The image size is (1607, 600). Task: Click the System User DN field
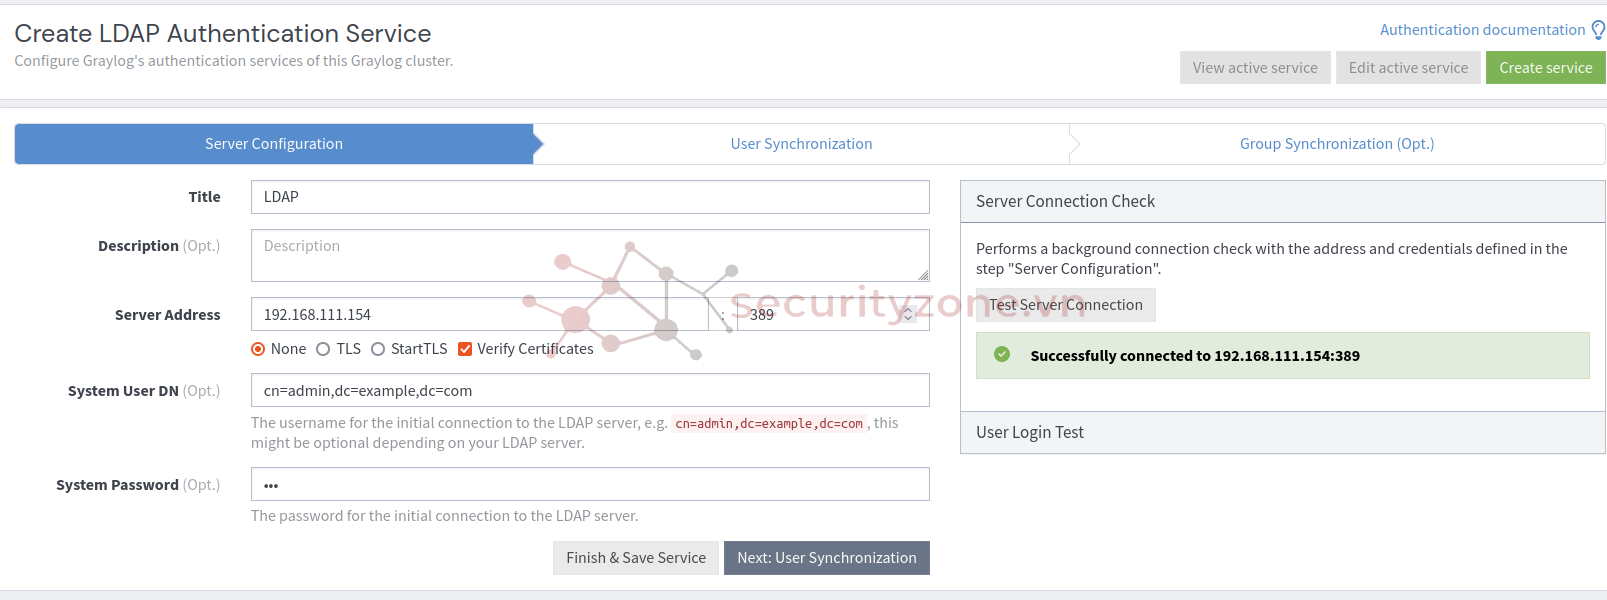coord(590,390)
